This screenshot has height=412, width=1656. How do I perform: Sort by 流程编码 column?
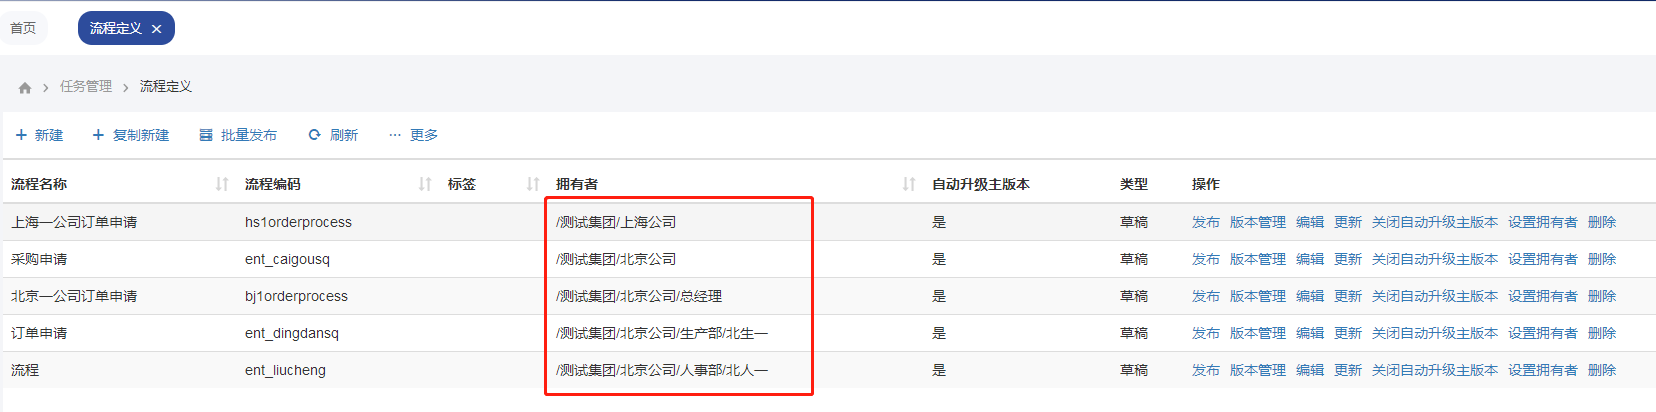click(425, 184)
